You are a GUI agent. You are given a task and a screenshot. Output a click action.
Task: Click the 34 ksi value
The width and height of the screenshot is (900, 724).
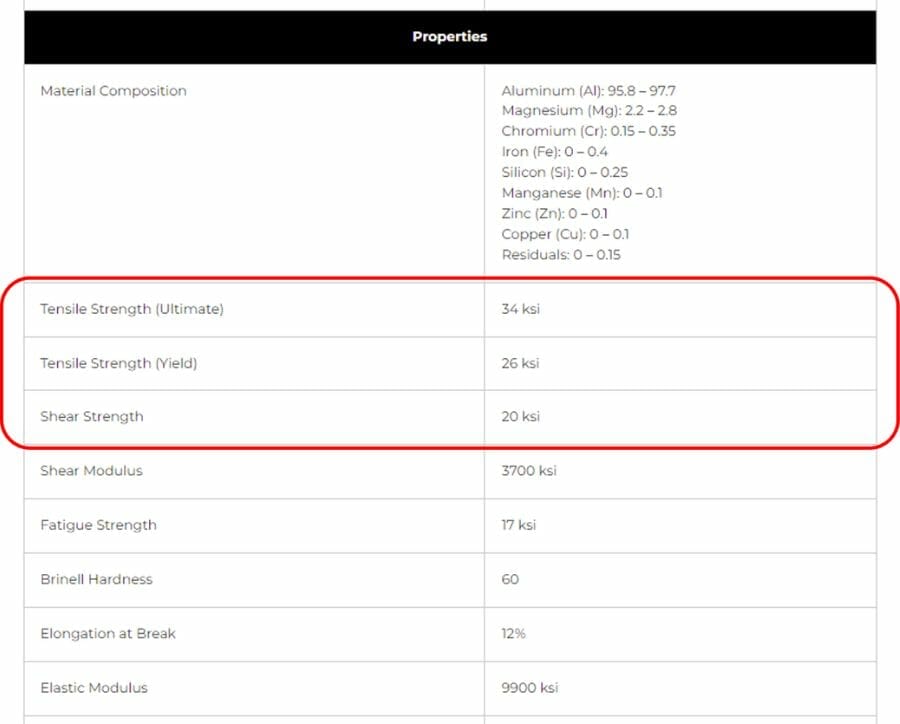click(521, 309)
